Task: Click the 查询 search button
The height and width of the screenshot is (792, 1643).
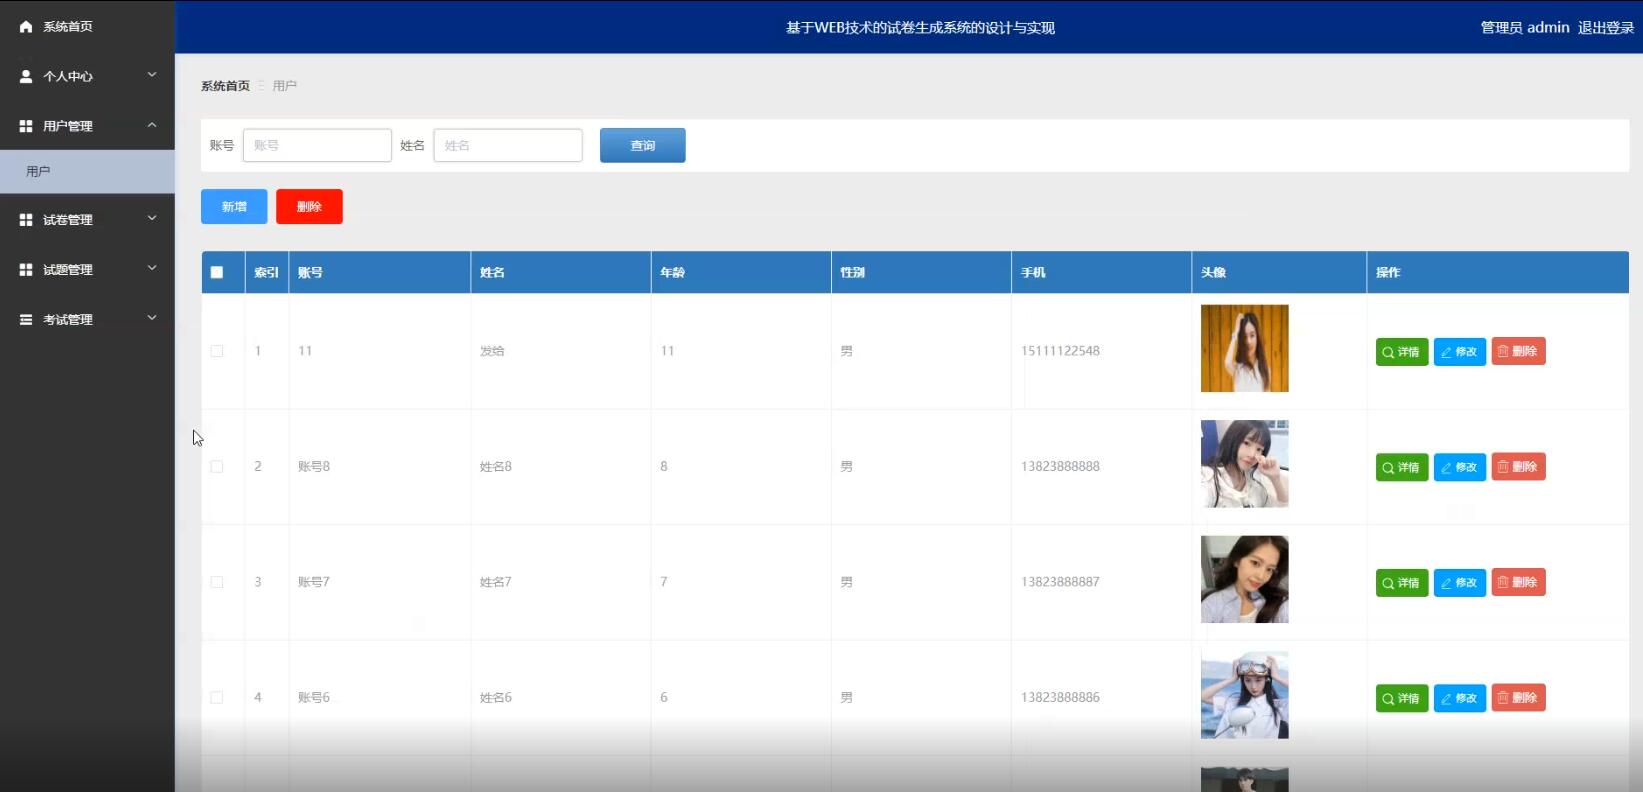Action: click(x=643, y=145)
